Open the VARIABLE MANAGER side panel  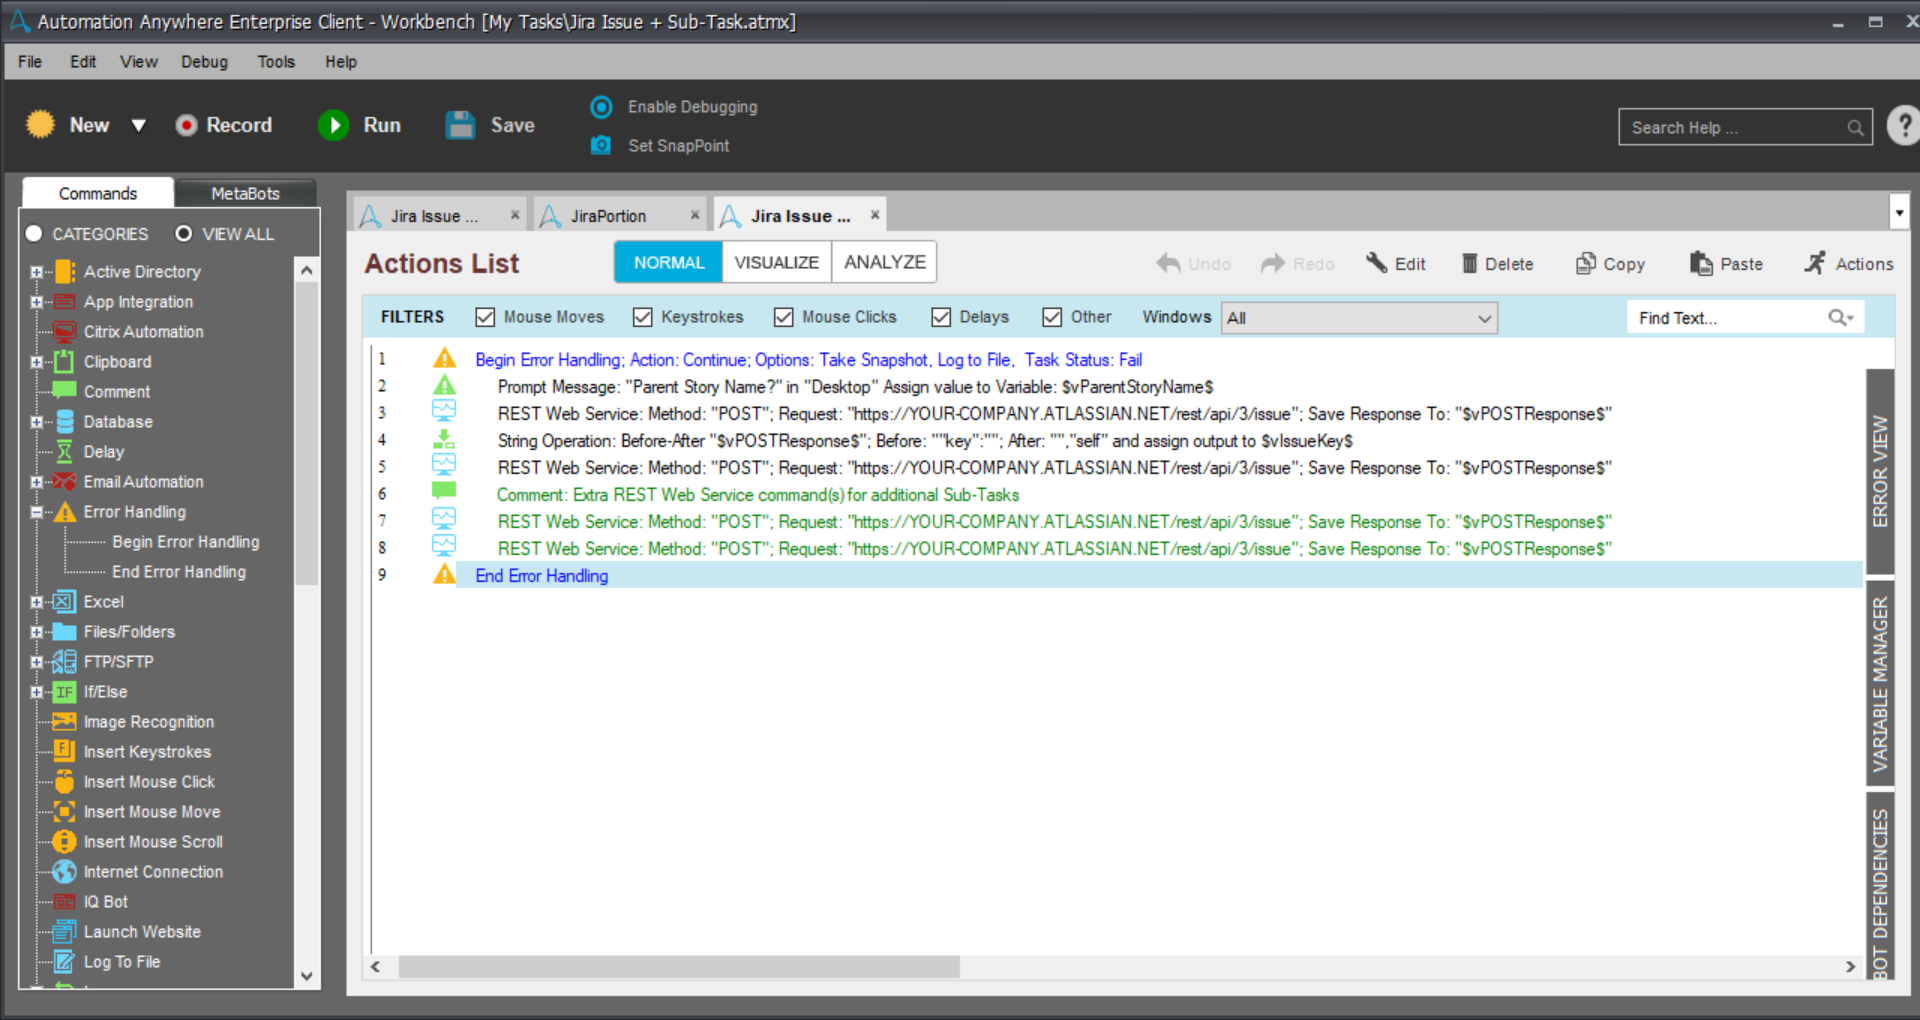1880,684
